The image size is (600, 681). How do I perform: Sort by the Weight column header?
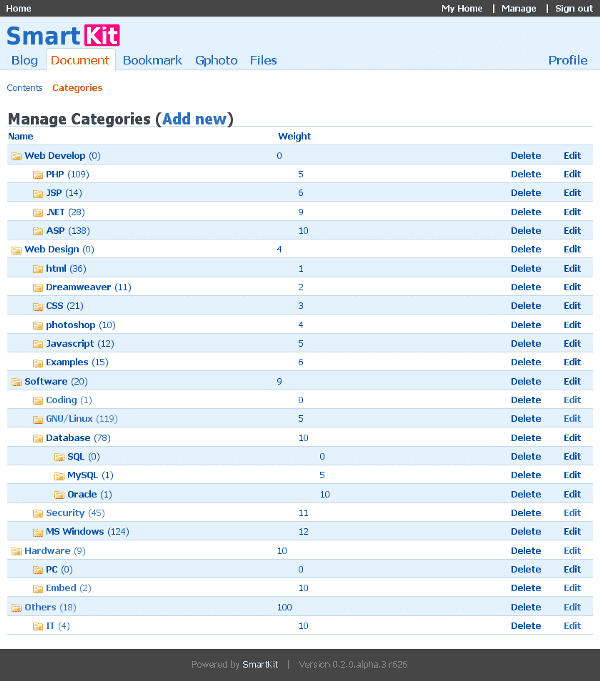(294, 136)
